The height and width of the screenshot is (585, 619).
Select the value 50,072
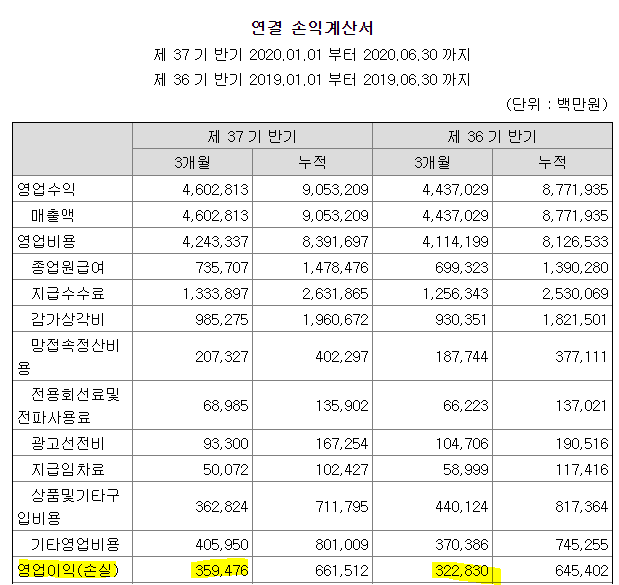tap(226, 470)
